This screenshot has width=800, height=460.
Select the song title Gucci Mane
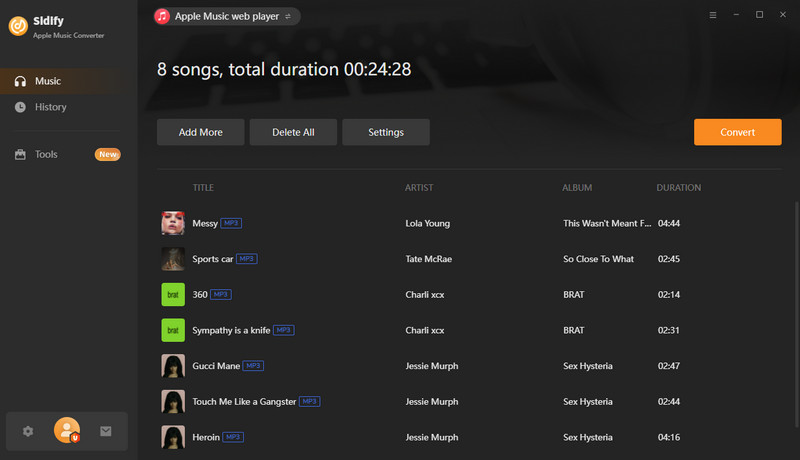(x=216, y=366)
